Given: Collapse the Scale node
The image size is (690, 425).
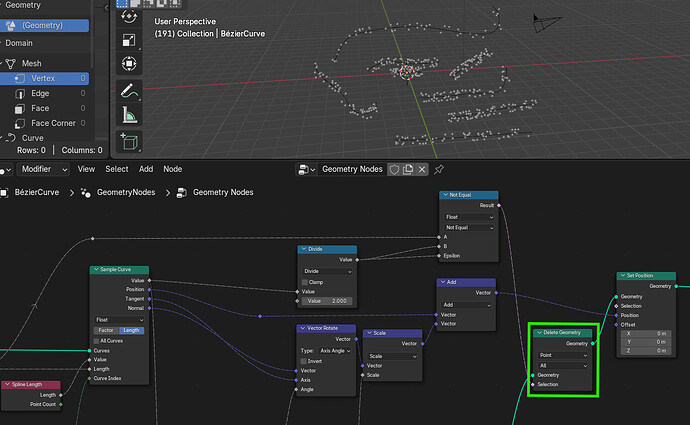Looking at the screenshot, I should [369, 333].
